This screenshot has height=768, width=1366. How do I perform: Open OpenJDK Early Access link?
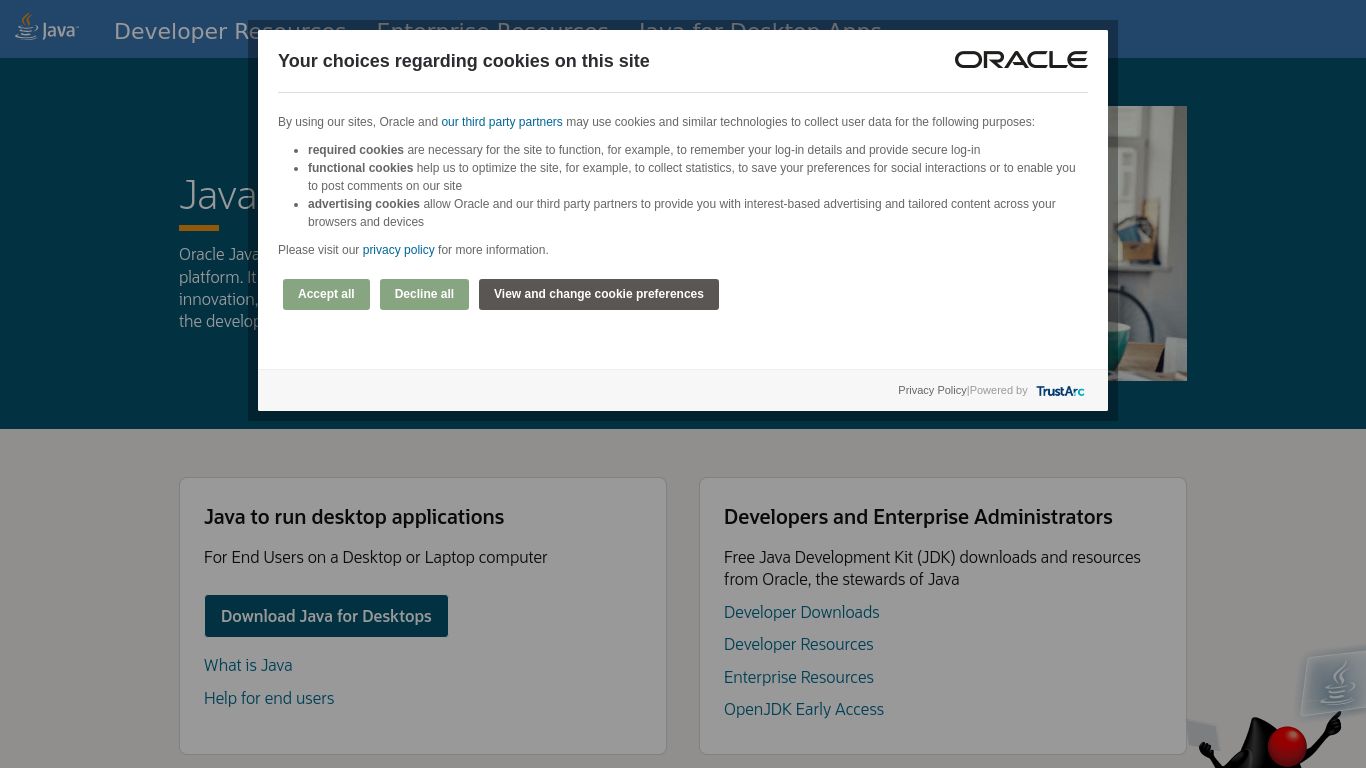coord(803,709)
